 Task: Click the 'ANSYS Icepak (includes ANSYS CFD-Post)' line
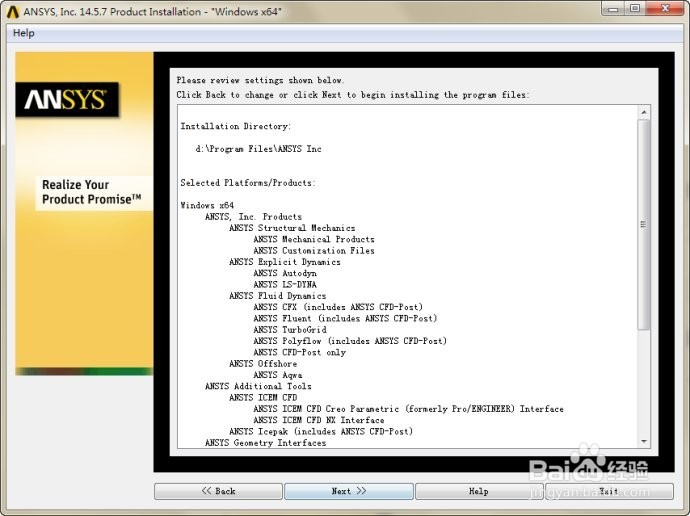point(321,432)
